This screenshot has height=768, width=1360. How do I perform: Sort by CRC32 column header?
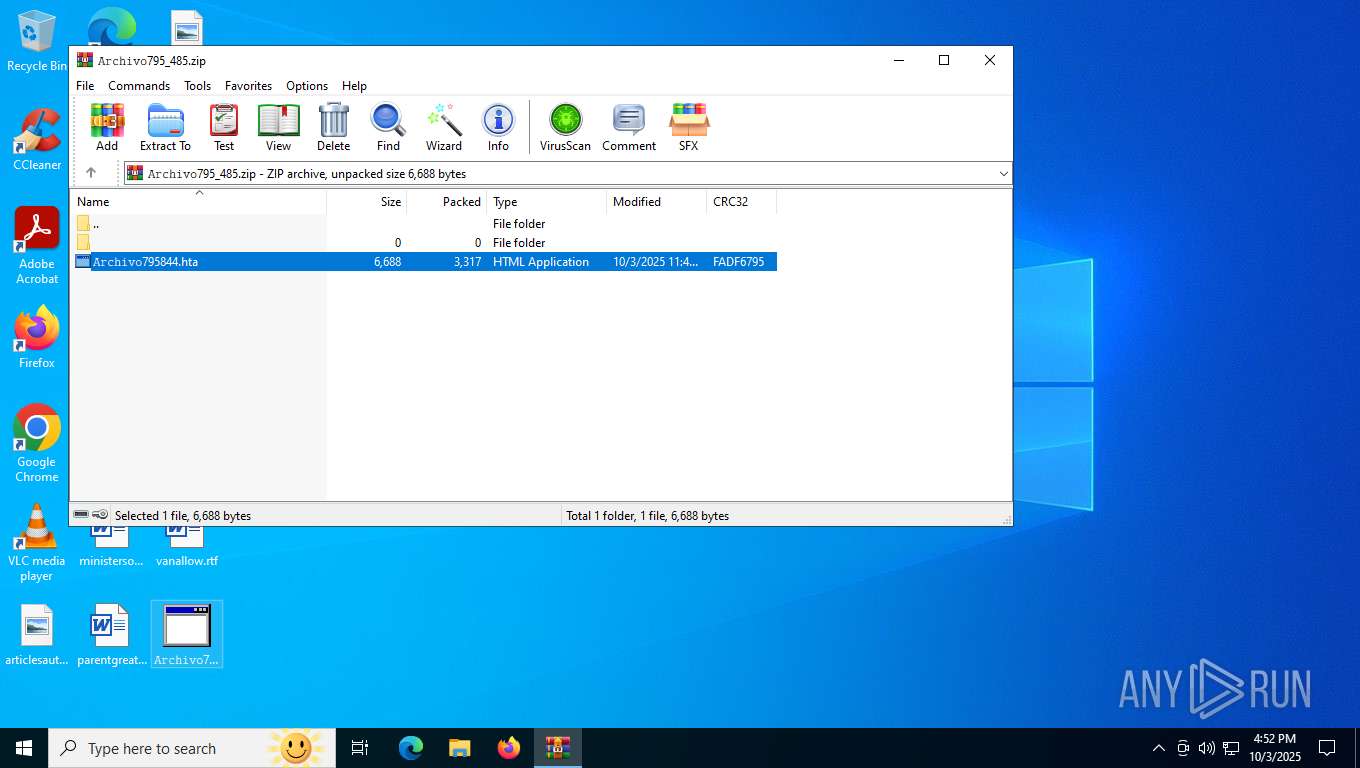coord(742,202)
